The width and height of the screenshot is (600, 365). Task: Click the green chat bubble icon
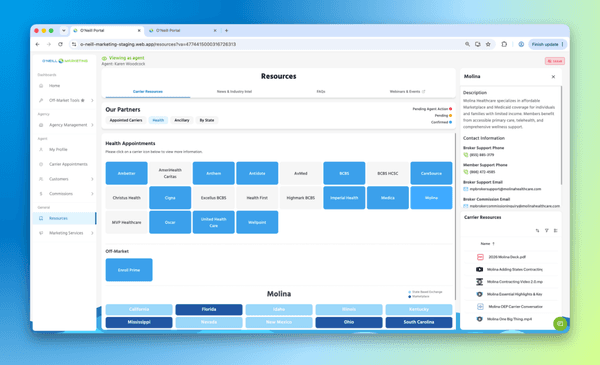click(560, 324)
